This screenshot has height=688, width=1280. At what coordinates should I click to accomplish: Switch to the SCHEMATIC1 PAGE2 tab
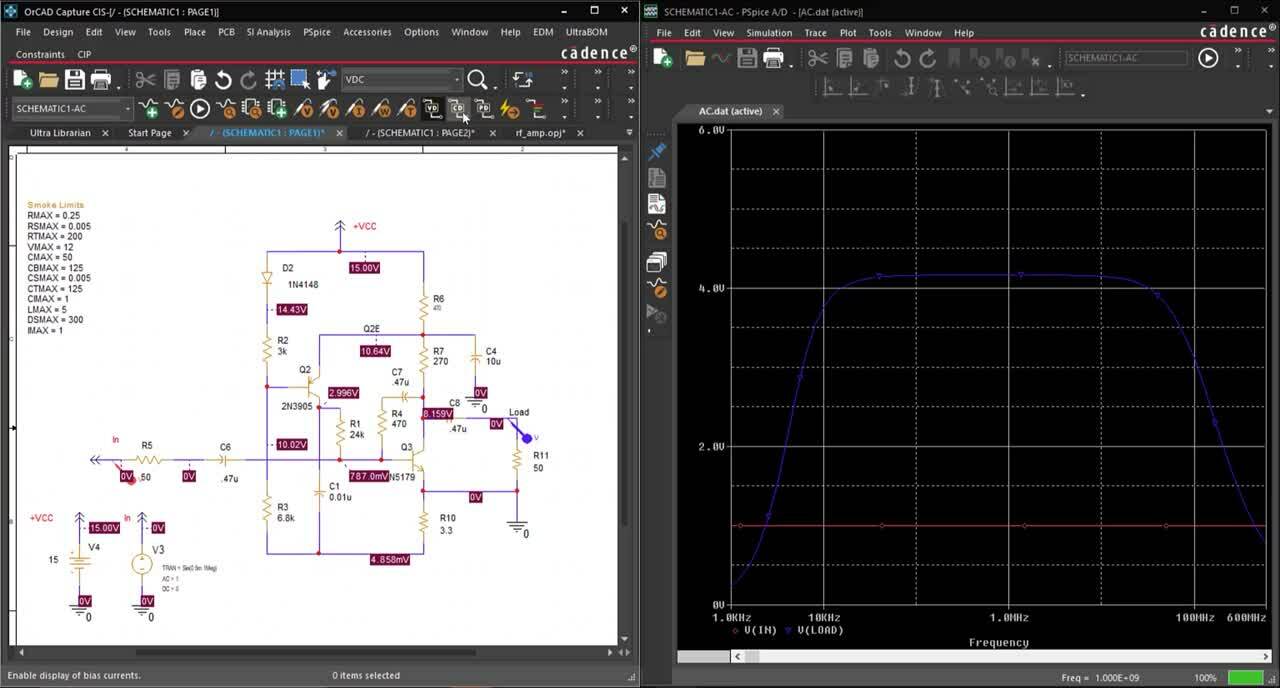coord(420,132)
